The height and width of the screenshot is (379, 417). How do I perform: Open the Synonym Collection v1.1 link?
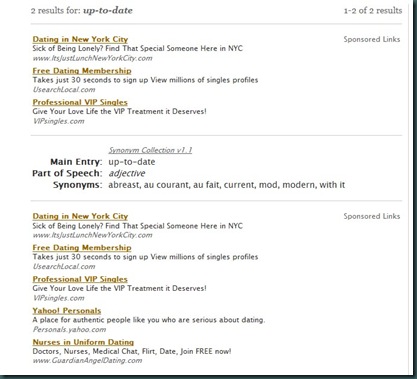(150, 150)
